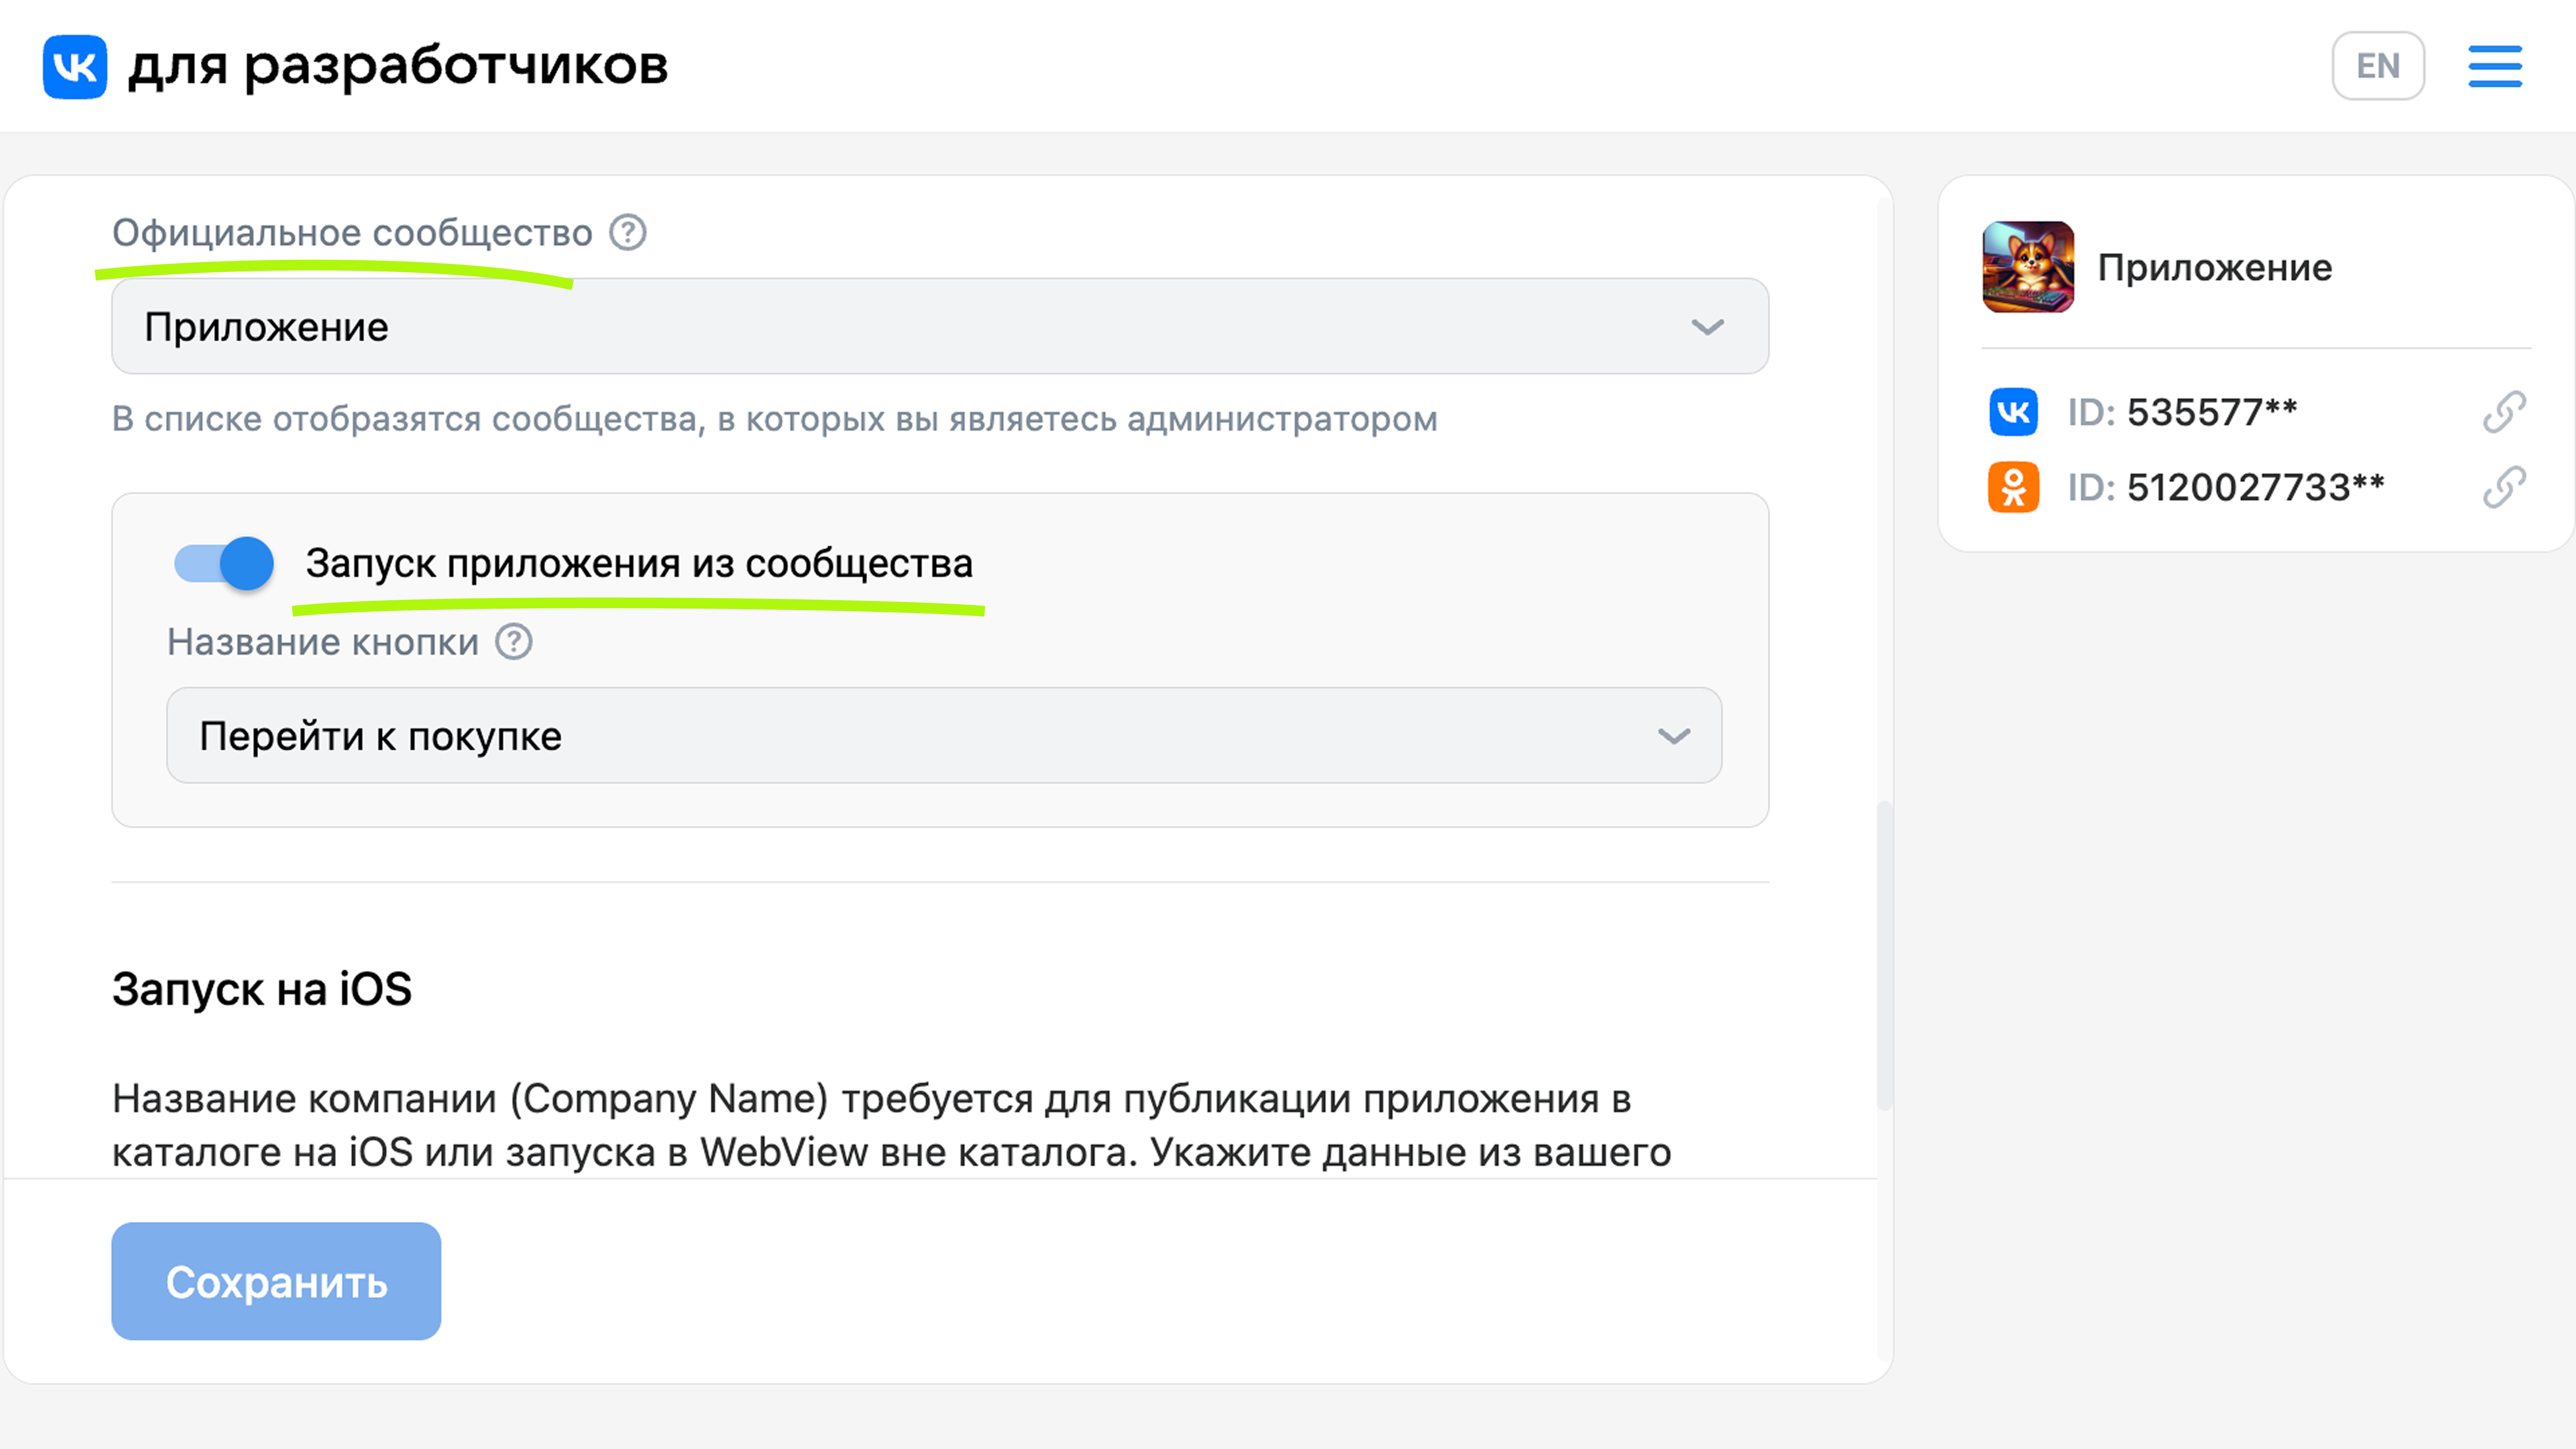Image resolution: width=2576 pixels, height=1449 pixels.
Task: Click chevron of the Приложение community dropdown
Action: click(1707, 327)
